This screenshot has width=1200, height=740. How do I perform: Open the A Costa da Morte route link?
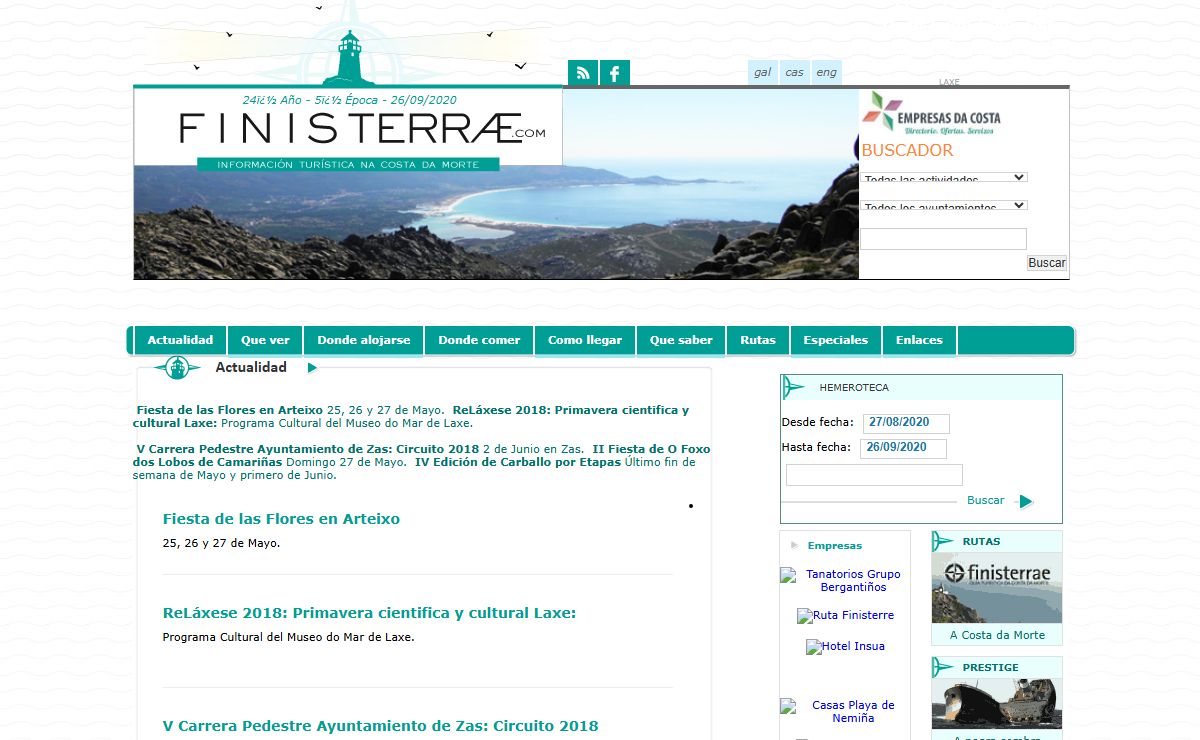click(x=997, y=635)
